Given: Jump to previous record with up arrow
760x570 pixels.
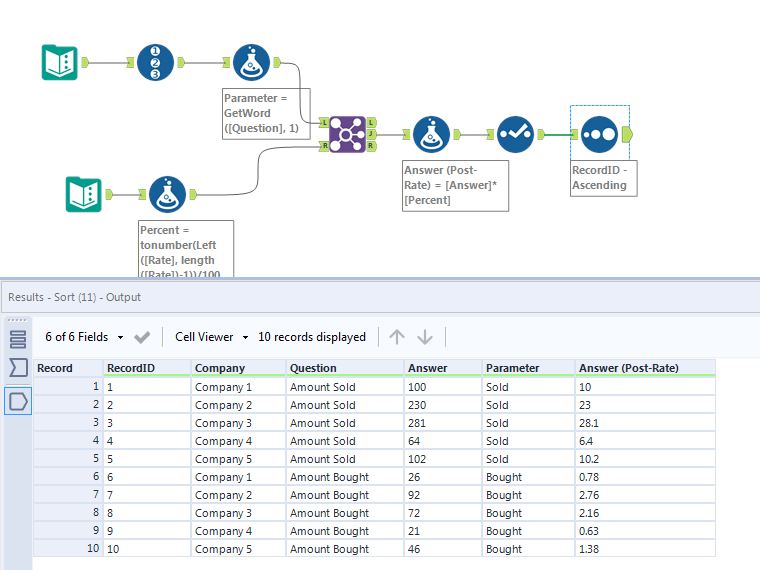Looking at the screenshot, I should [x=396, y=337].
